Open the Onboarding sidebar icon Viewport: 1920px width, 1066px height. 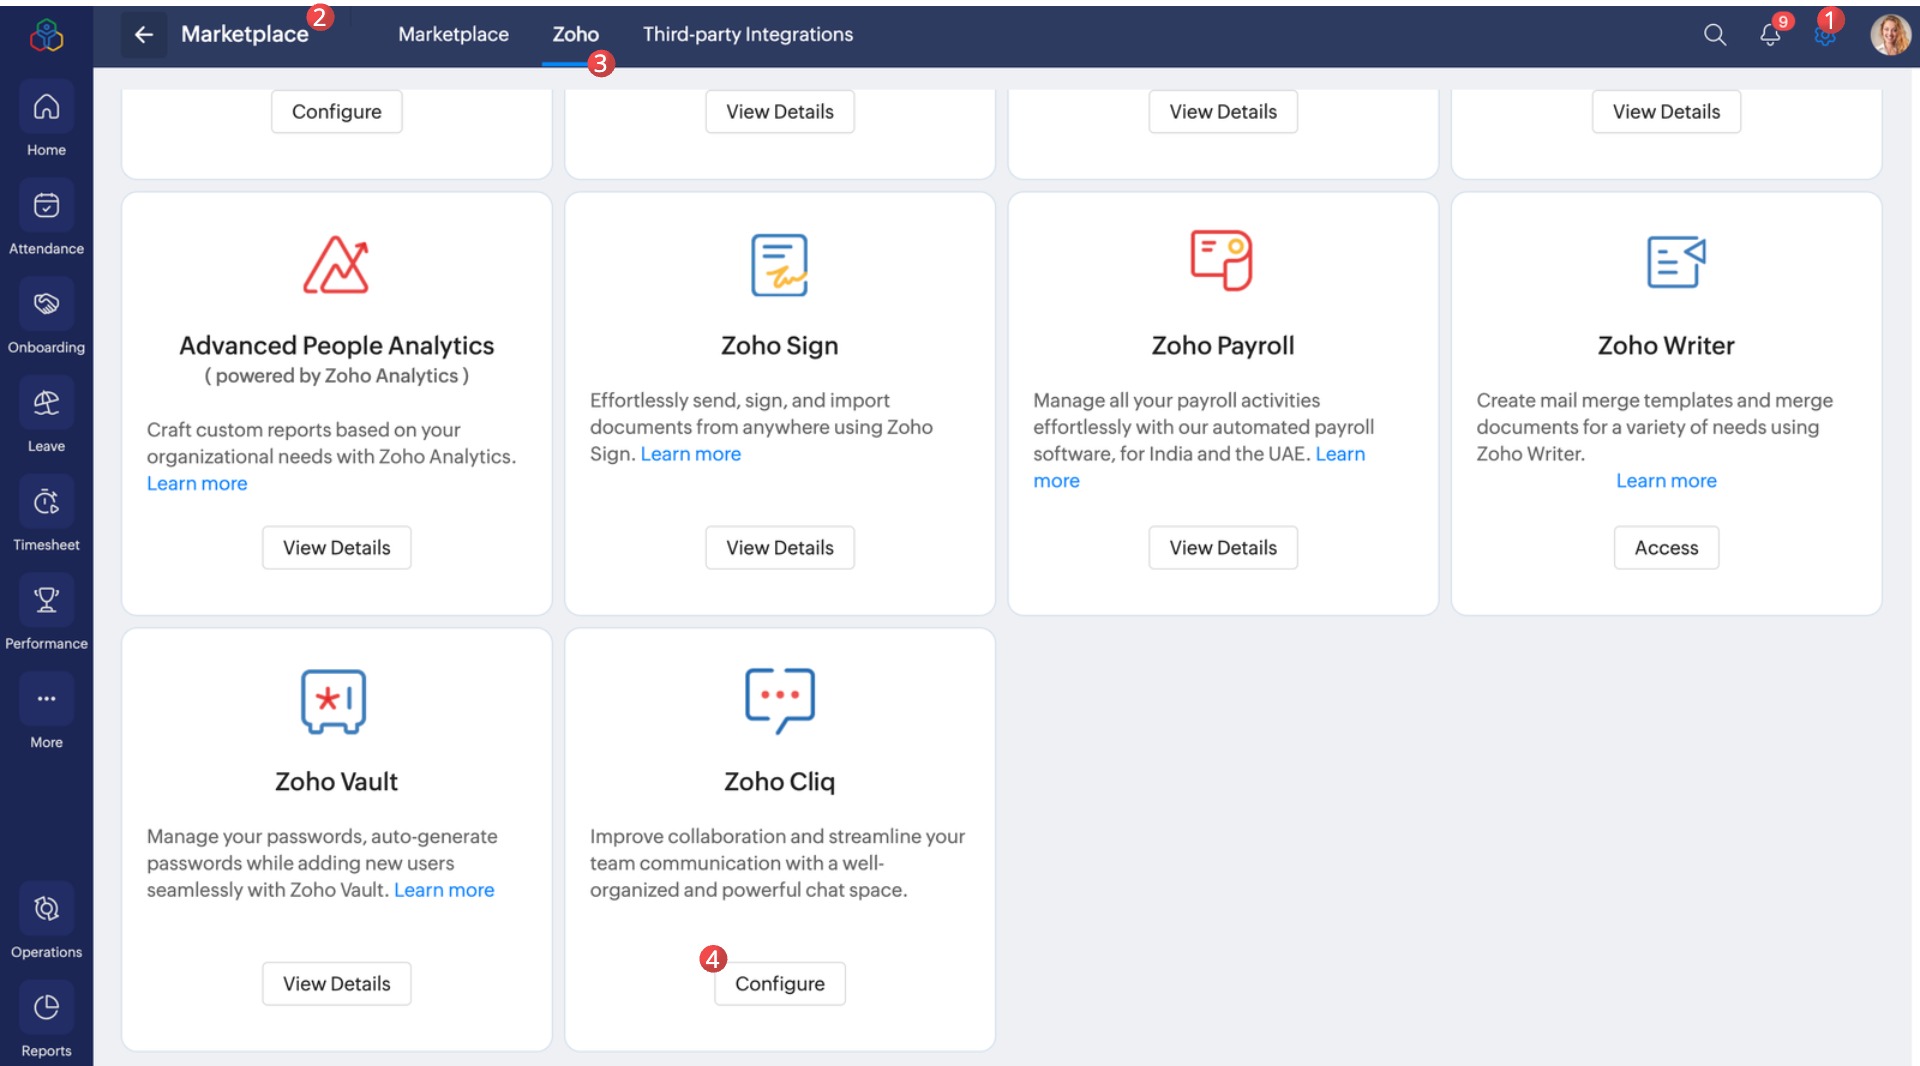click(x=46, y=304)
